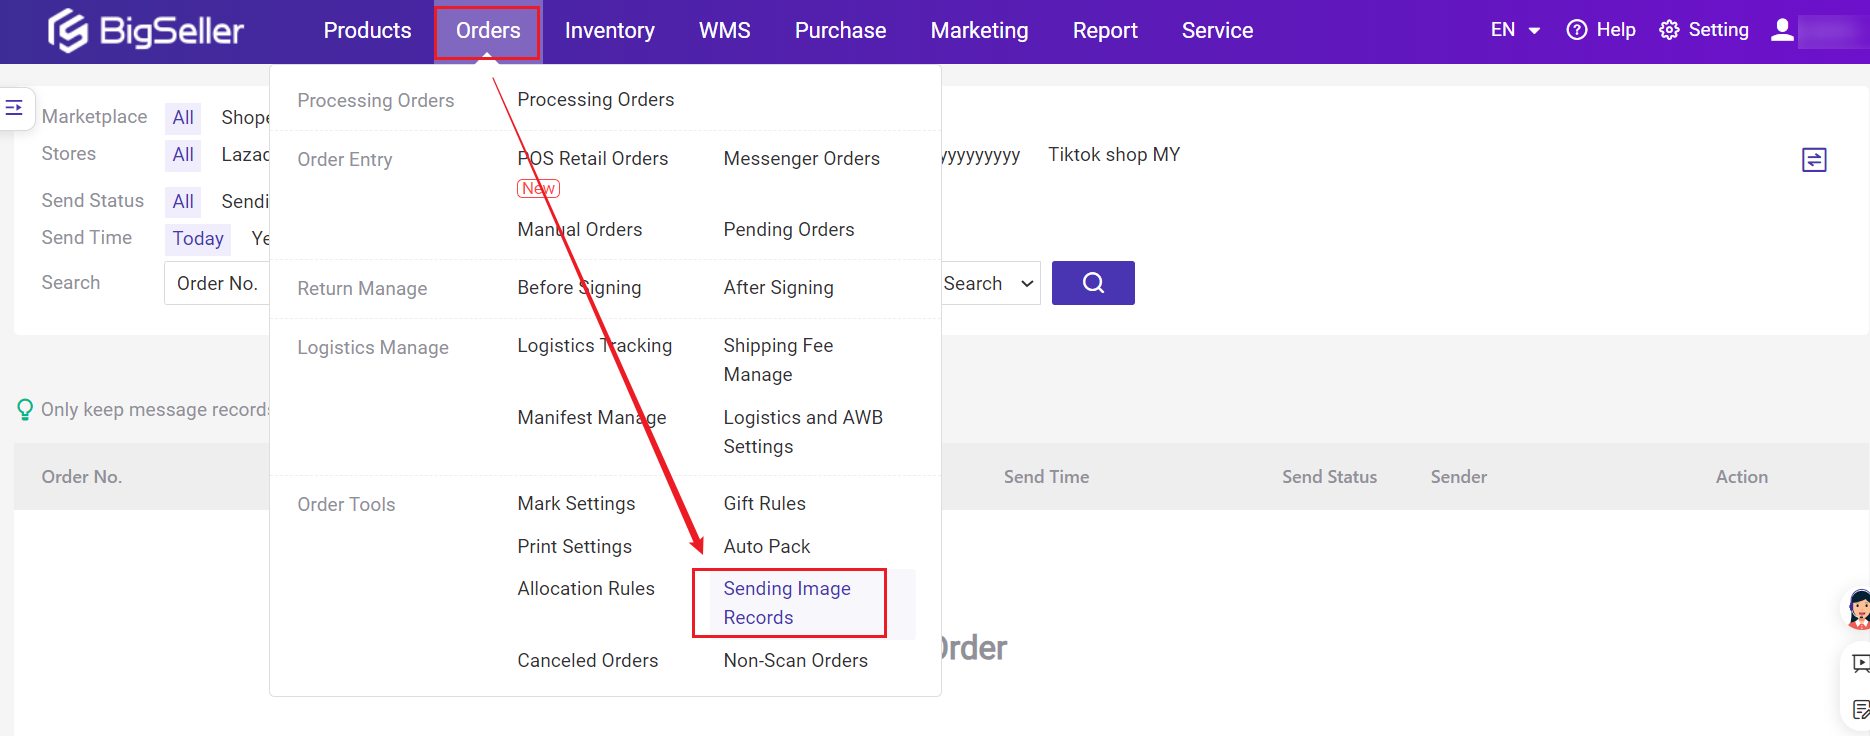Open Help via the question mark icon
The height and width of the screenshot is (736, 1870).
(x=1576, y=30)
